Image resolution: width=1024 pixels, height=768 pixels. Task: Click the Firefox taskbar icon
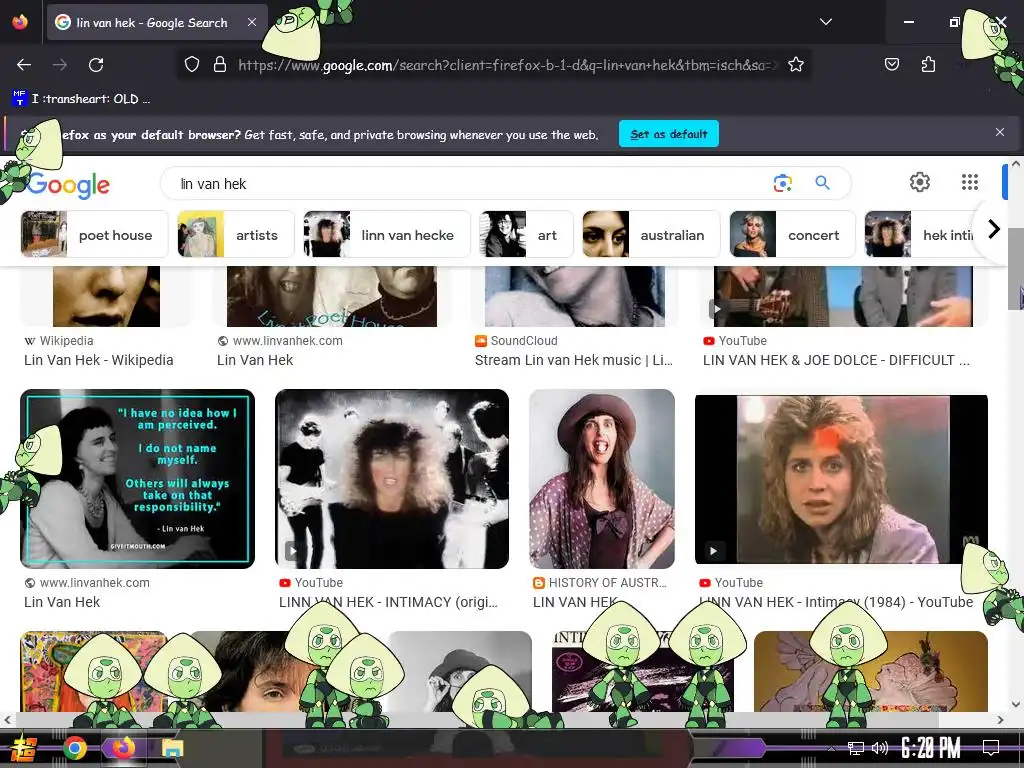(x=123, y=748)
